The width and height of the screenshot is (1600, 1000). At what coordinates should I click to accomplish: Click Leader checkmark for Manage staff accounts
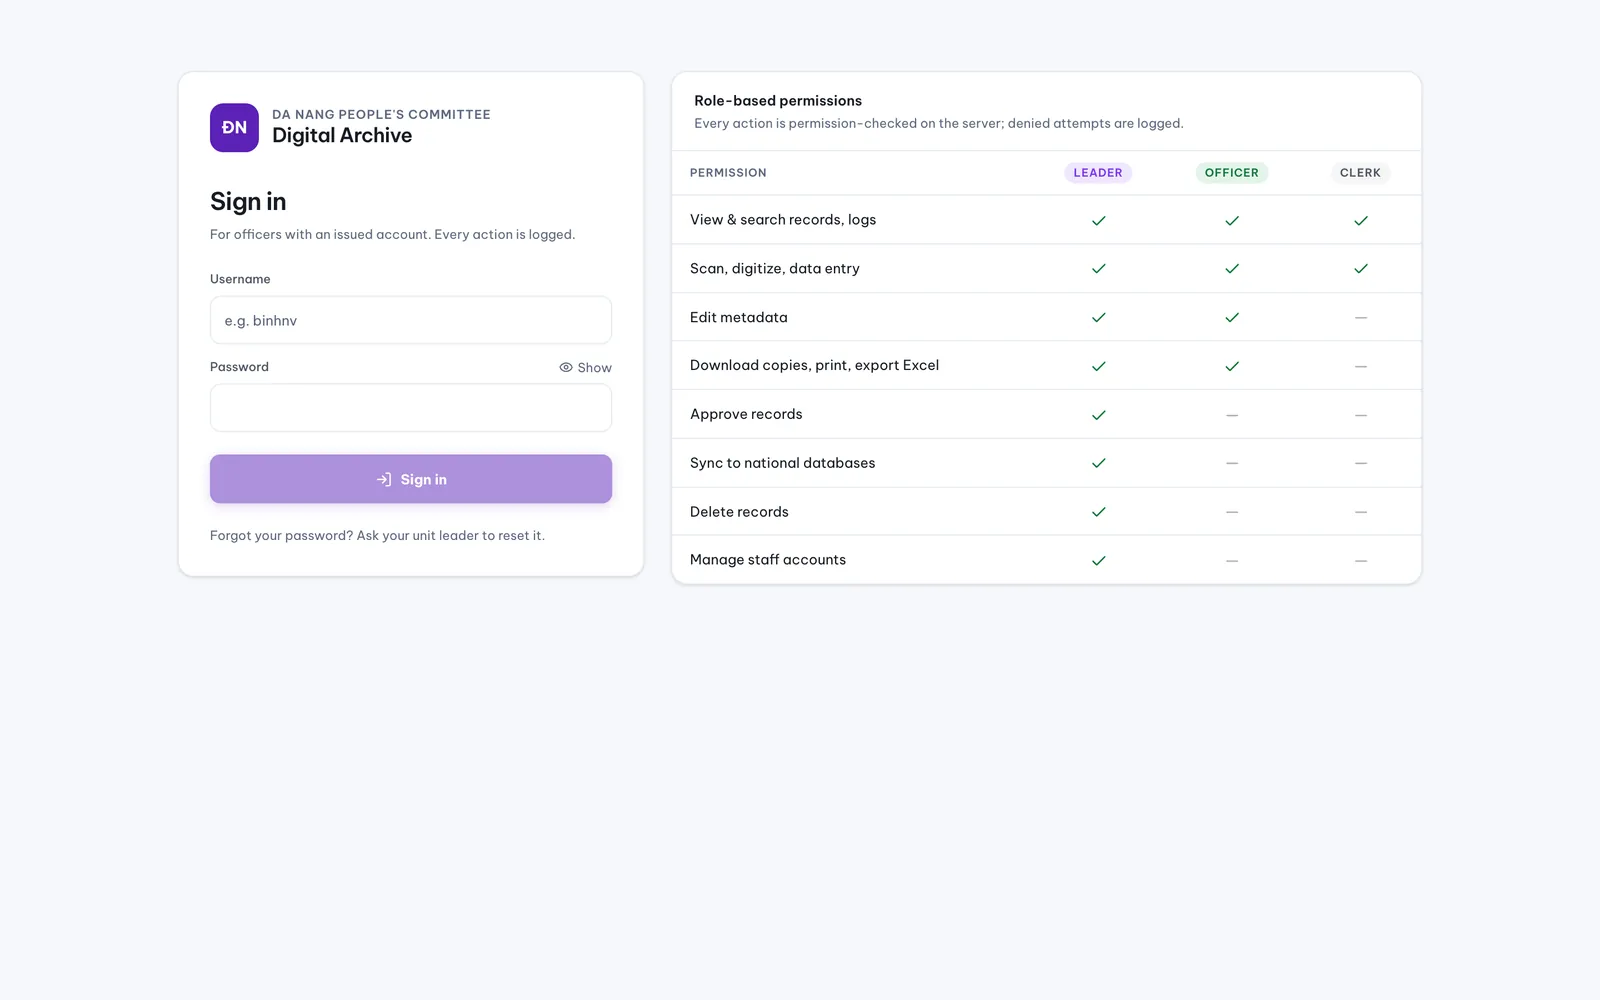pos(1098,561)
